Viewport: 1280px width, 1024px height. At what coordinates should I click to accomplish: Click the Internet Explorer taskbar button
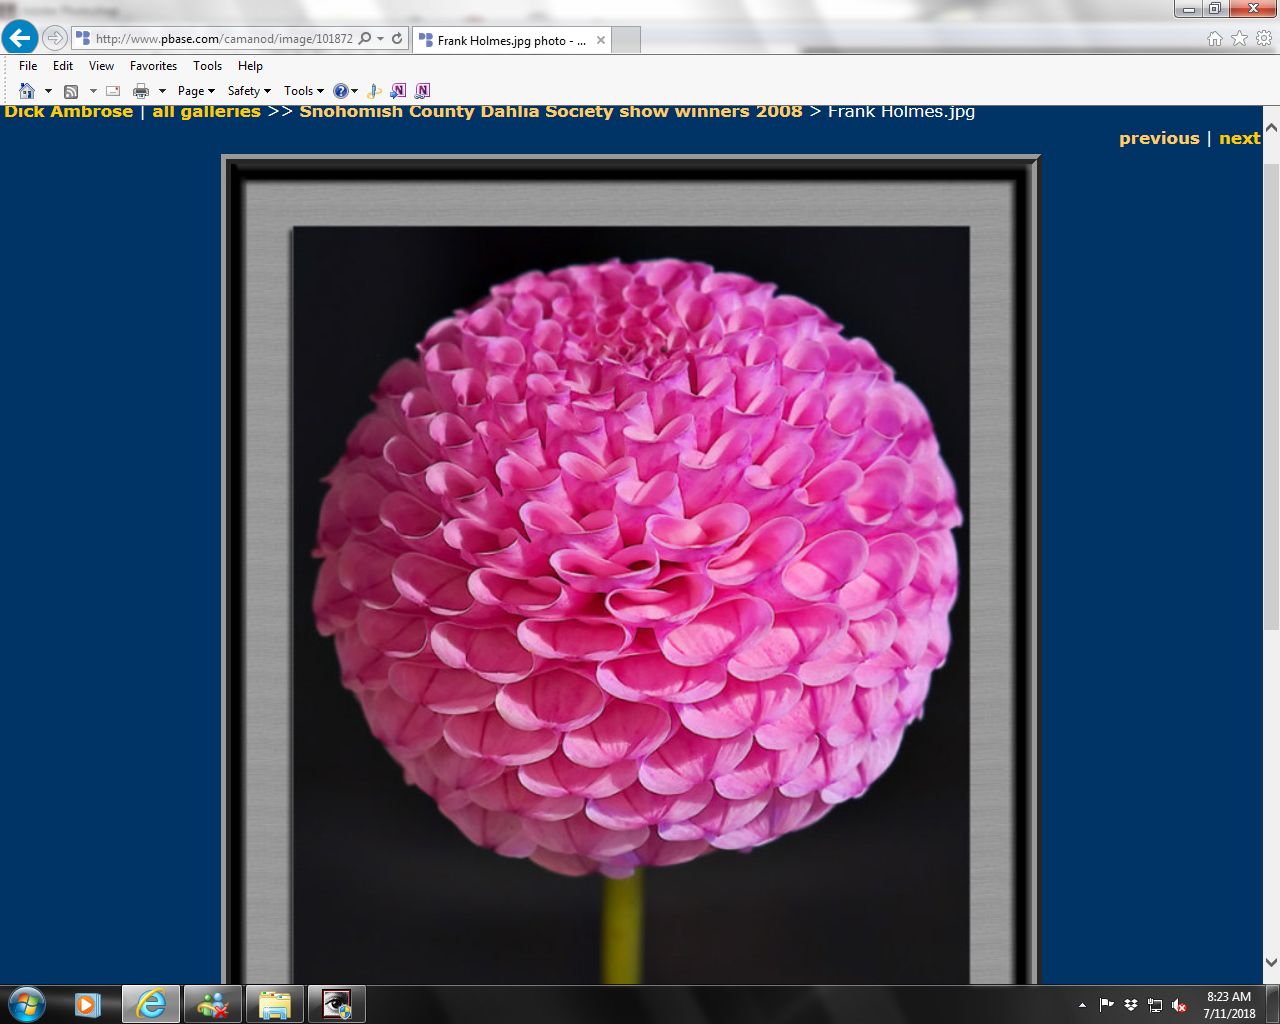(x=151, y=1004)
